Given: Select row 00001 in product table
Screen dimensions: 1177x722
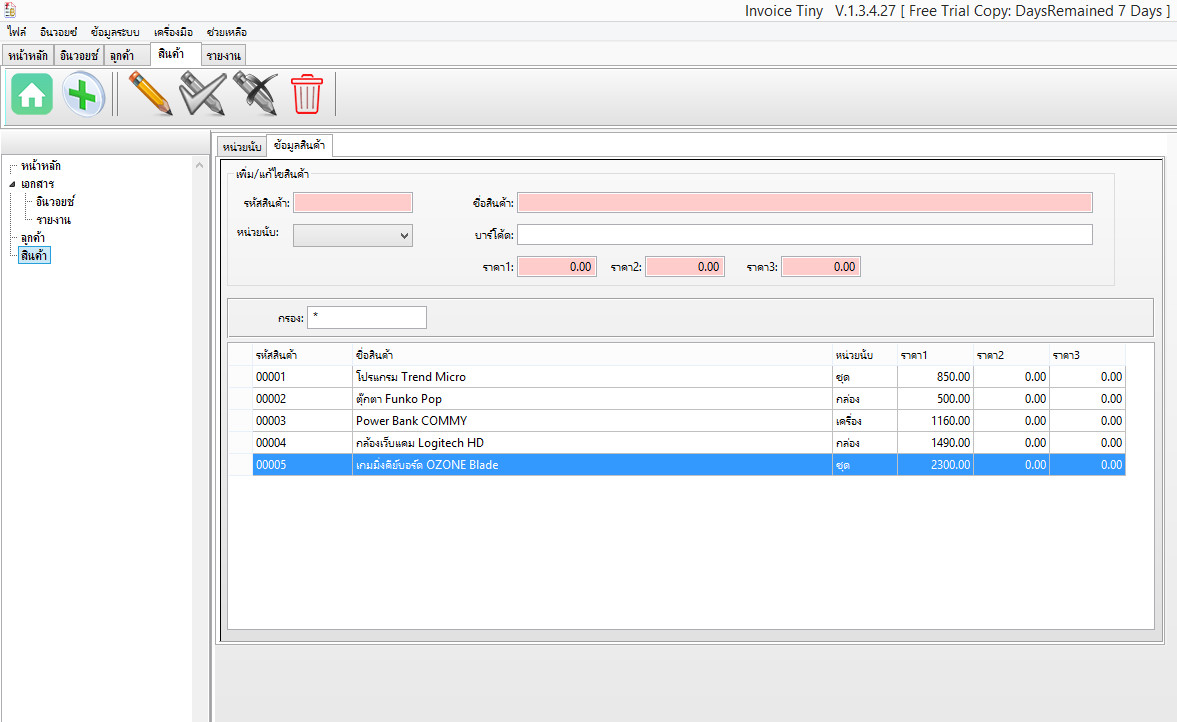Looking at the screenshot, I should click(x=677, y=377).
